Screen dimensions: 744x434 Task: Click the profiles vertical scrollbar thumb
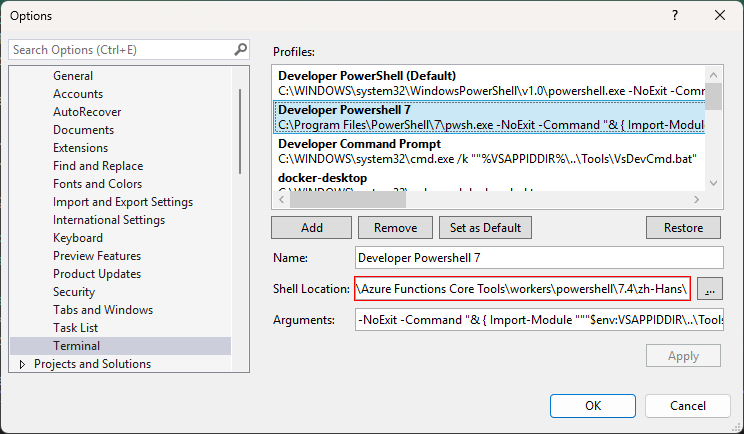[713, 96]
